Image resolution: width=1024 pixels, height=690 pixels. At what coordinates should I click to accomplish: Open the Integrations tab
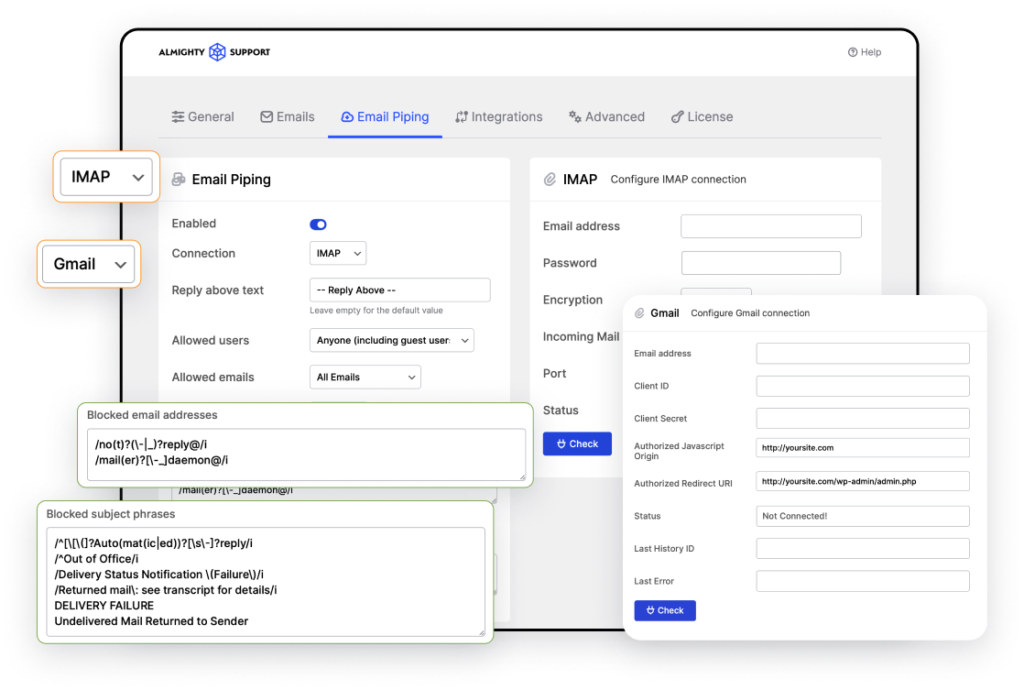click(x=499, y=117)
